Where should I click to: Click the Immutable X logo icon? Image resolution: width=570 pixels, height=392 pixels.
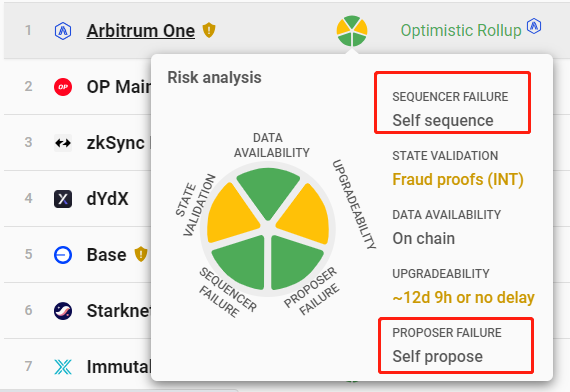(63, 367)
